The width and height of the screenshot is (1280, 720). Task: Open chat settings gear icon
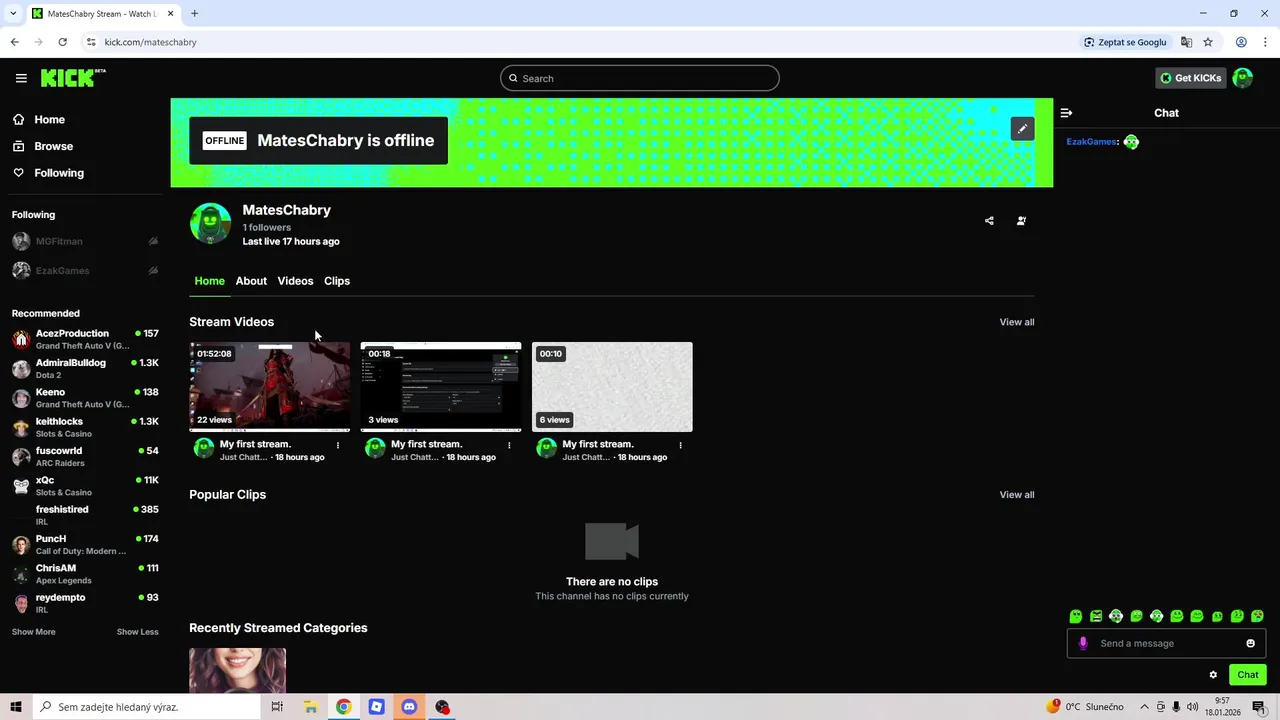1213,675
